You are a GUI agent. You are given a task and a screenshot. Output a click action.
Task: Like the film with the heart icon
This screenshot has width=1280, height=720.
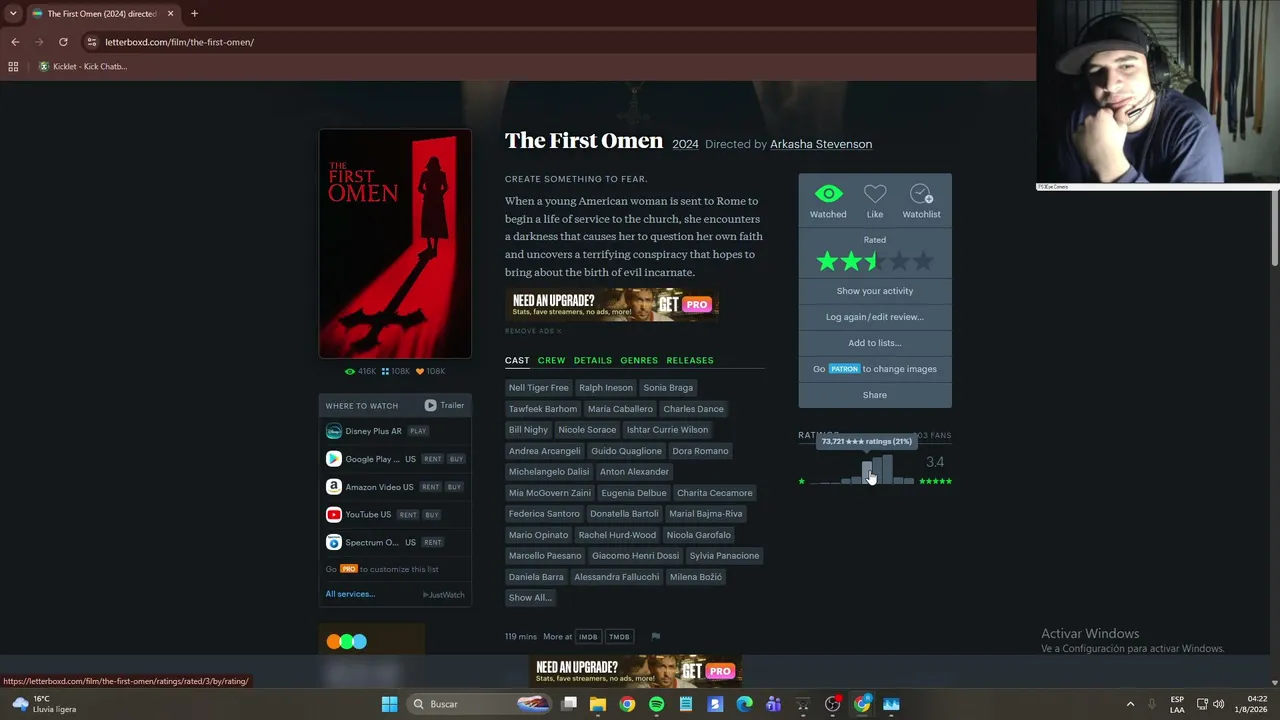pos(875,194)
